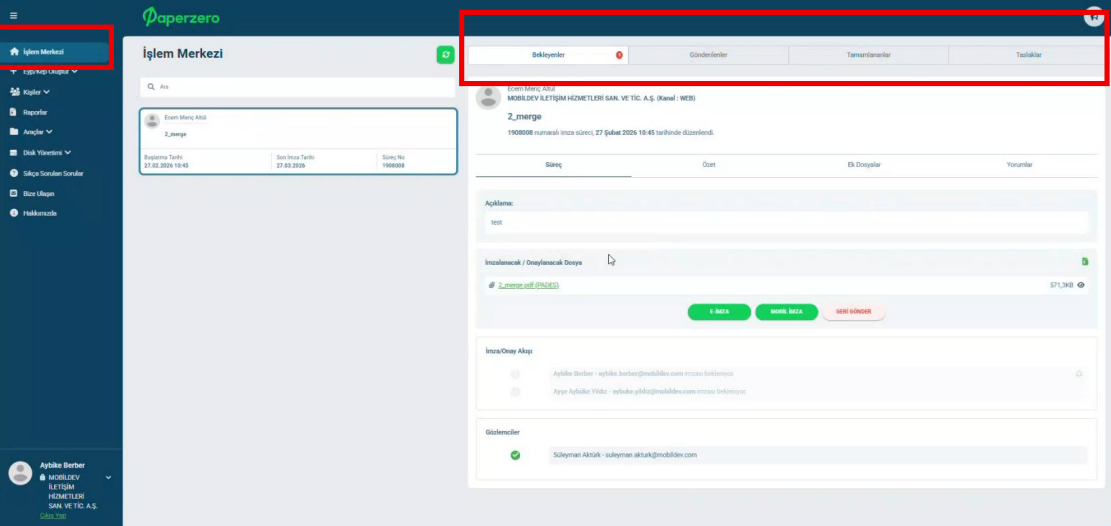Open the Ek Dosyalar tab
This screenshot has width=1111, height=526.
[x=863, y=164]
